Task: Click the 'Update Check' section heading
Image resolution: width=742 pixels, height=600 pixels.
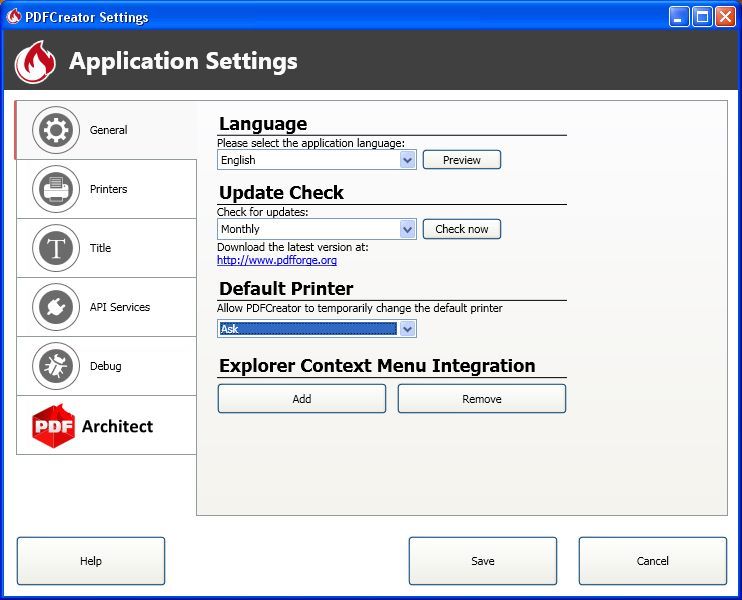Action: coord(282,193)
